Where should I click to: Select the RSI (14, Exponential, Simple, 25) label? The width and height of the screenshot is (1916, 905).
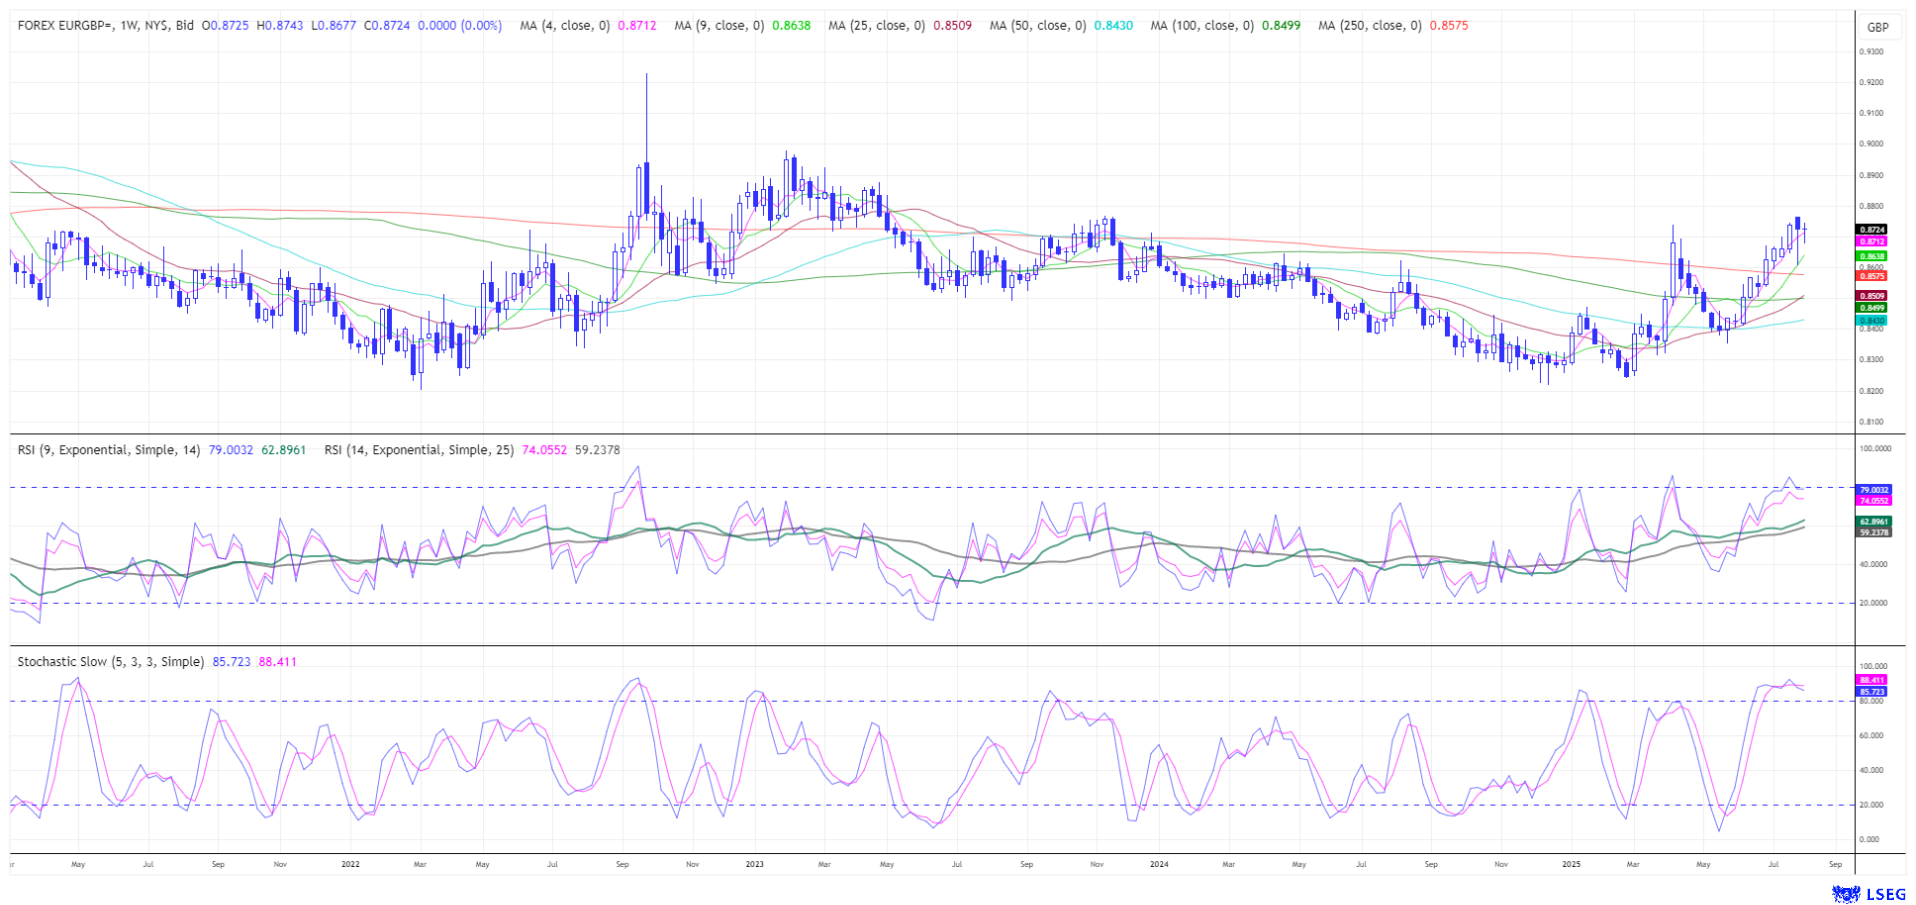coord(419,450)
